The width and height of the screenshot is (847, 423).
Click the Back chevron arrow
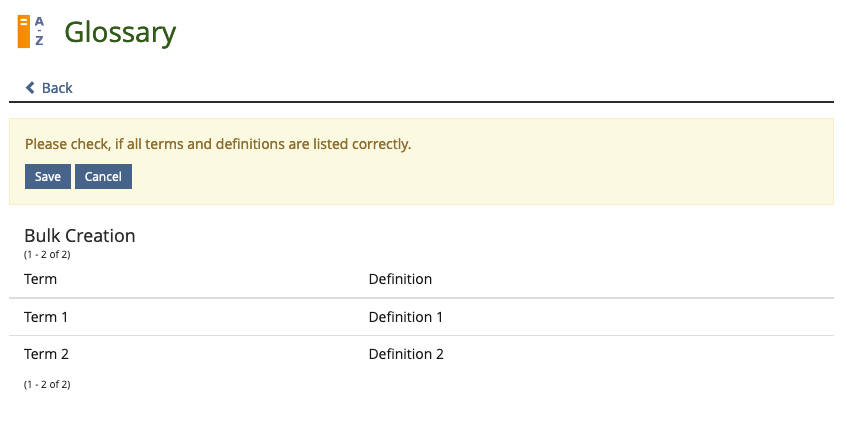(30, 88)
